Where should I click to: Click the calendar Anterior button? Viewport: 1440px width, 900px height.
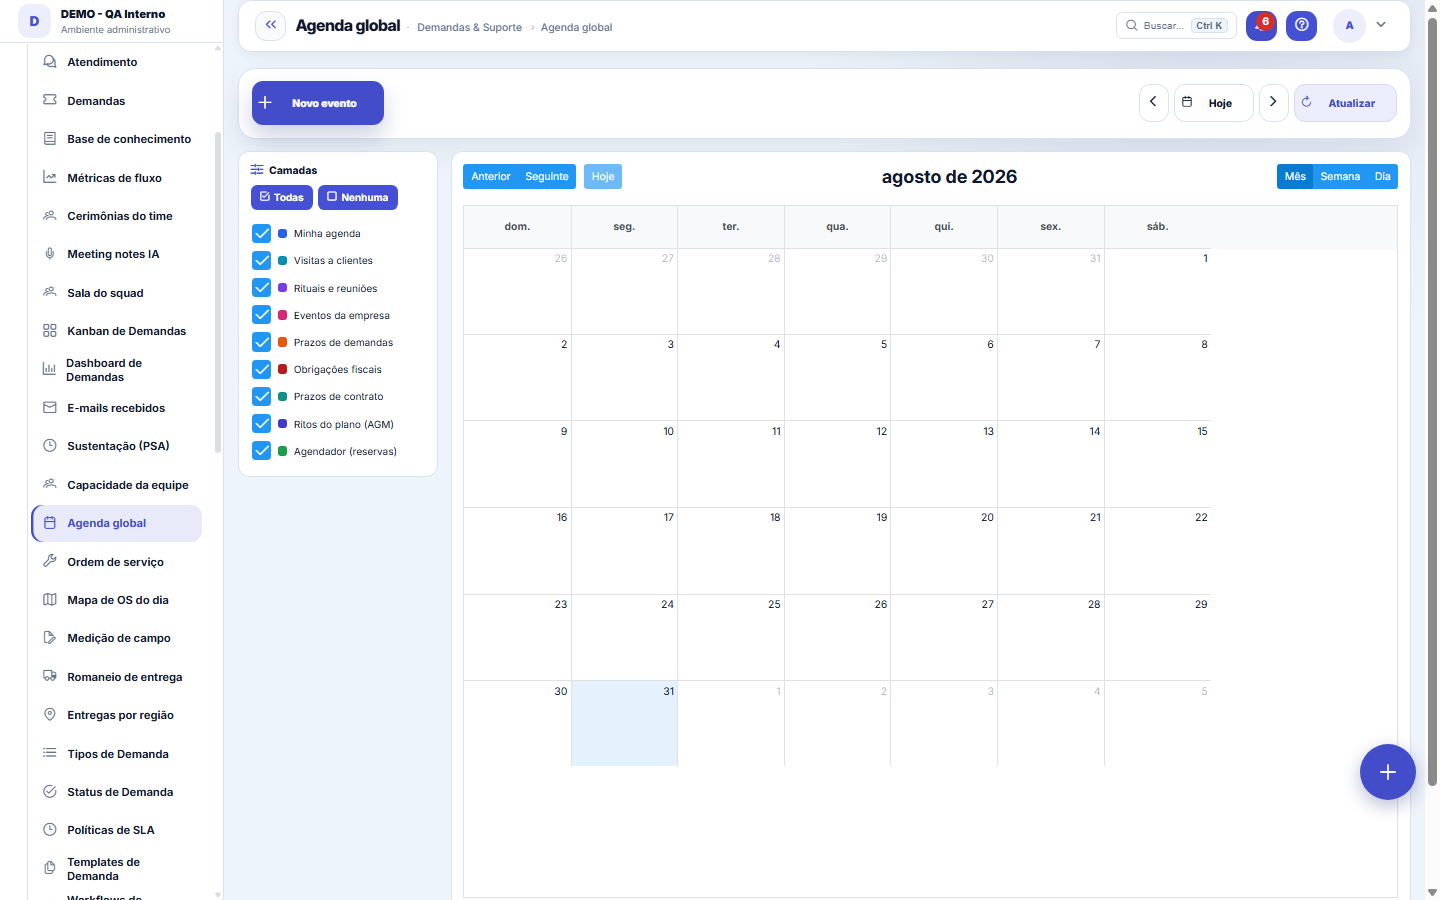491,176
